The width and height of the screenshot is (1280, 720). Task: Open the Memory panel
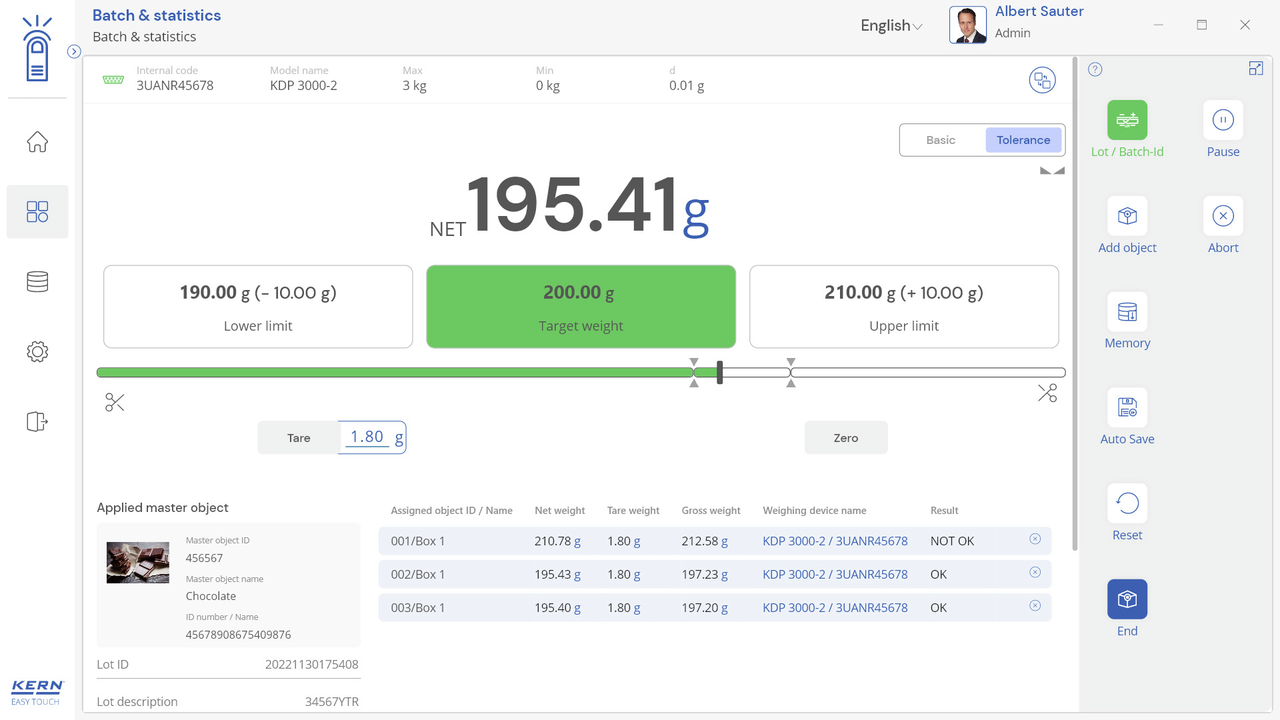[1127, 312]
